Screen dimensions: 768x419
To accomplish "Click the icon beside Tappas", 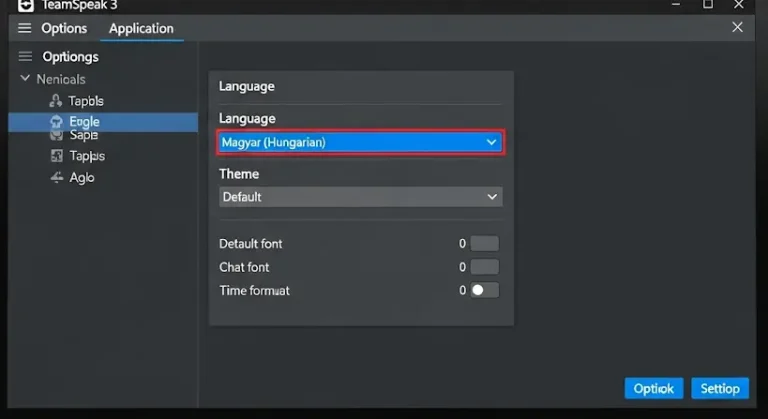I will [57, 156].
